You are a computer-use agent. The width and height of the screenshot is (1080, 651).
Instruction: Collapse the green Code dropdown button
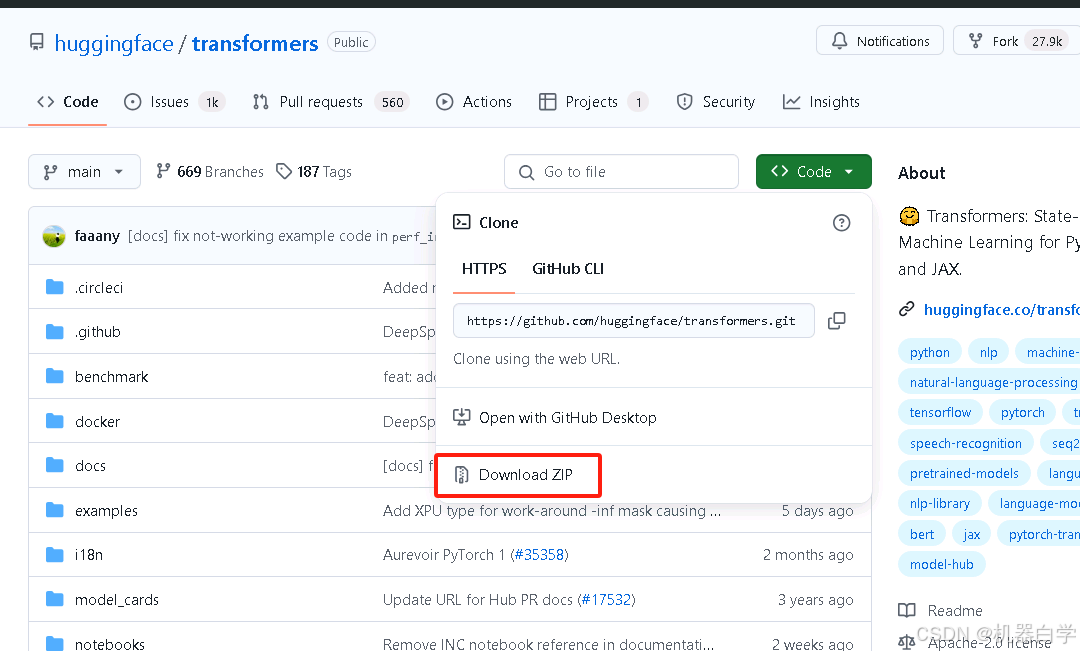(813, 172)
